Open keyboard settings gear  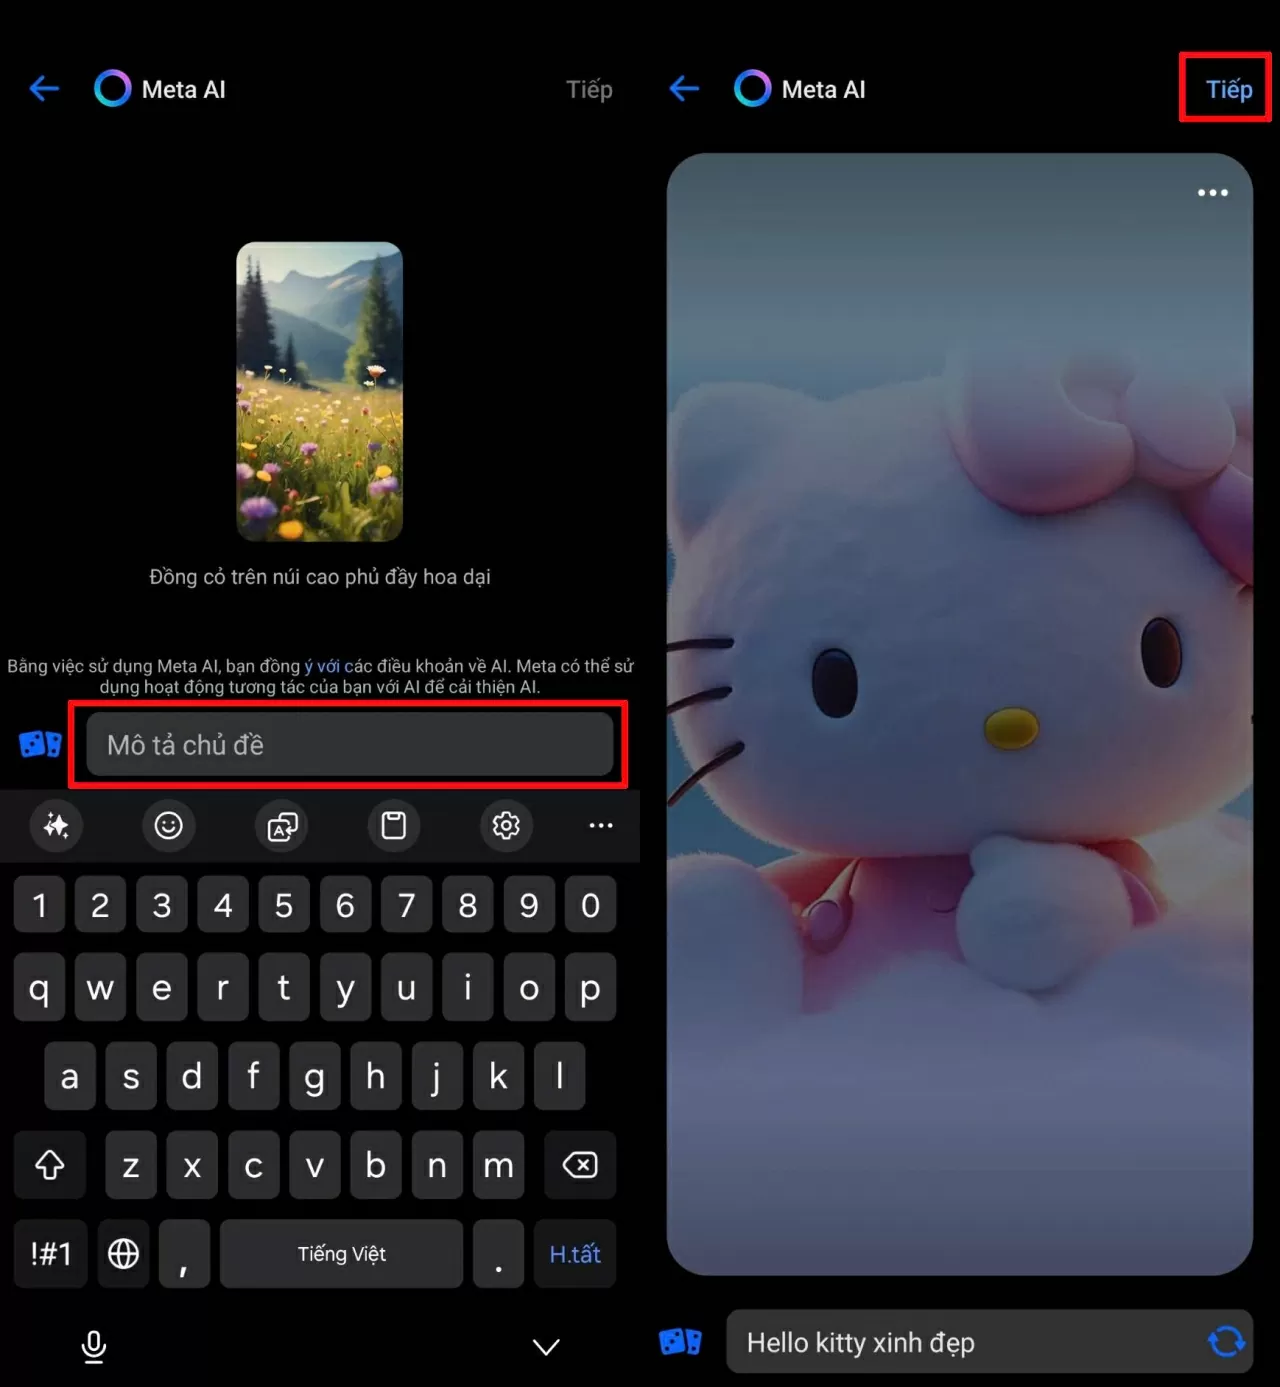[506, 825]
